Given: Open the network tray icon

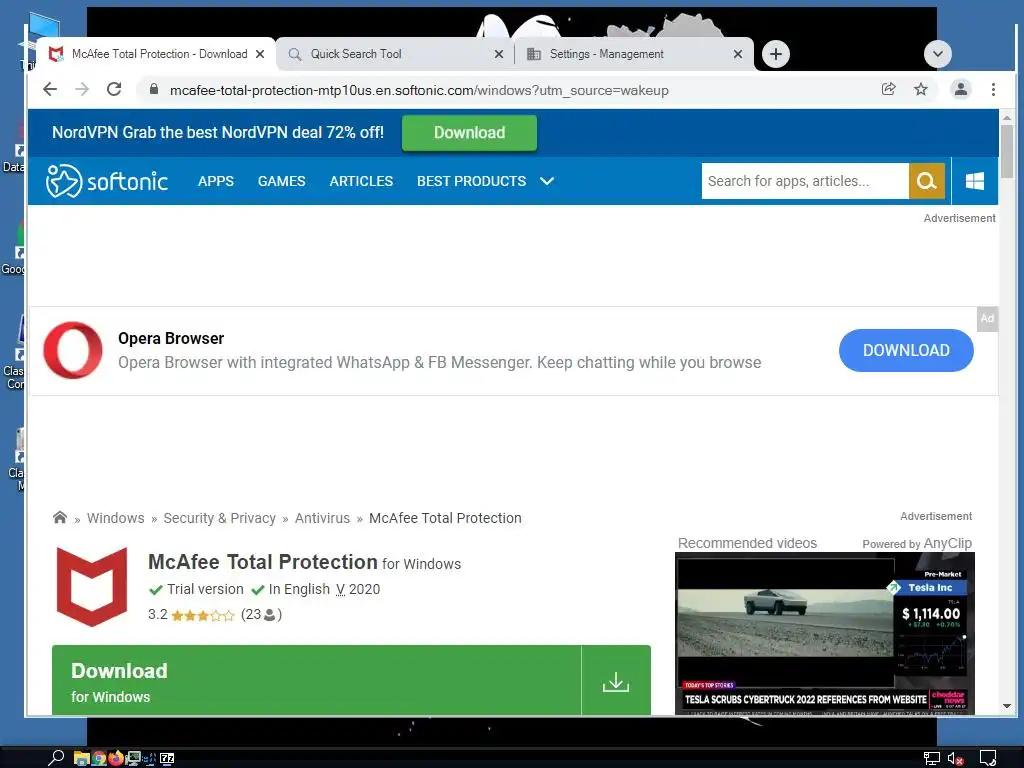Looking at the screenshot, I should coord(931,759).
